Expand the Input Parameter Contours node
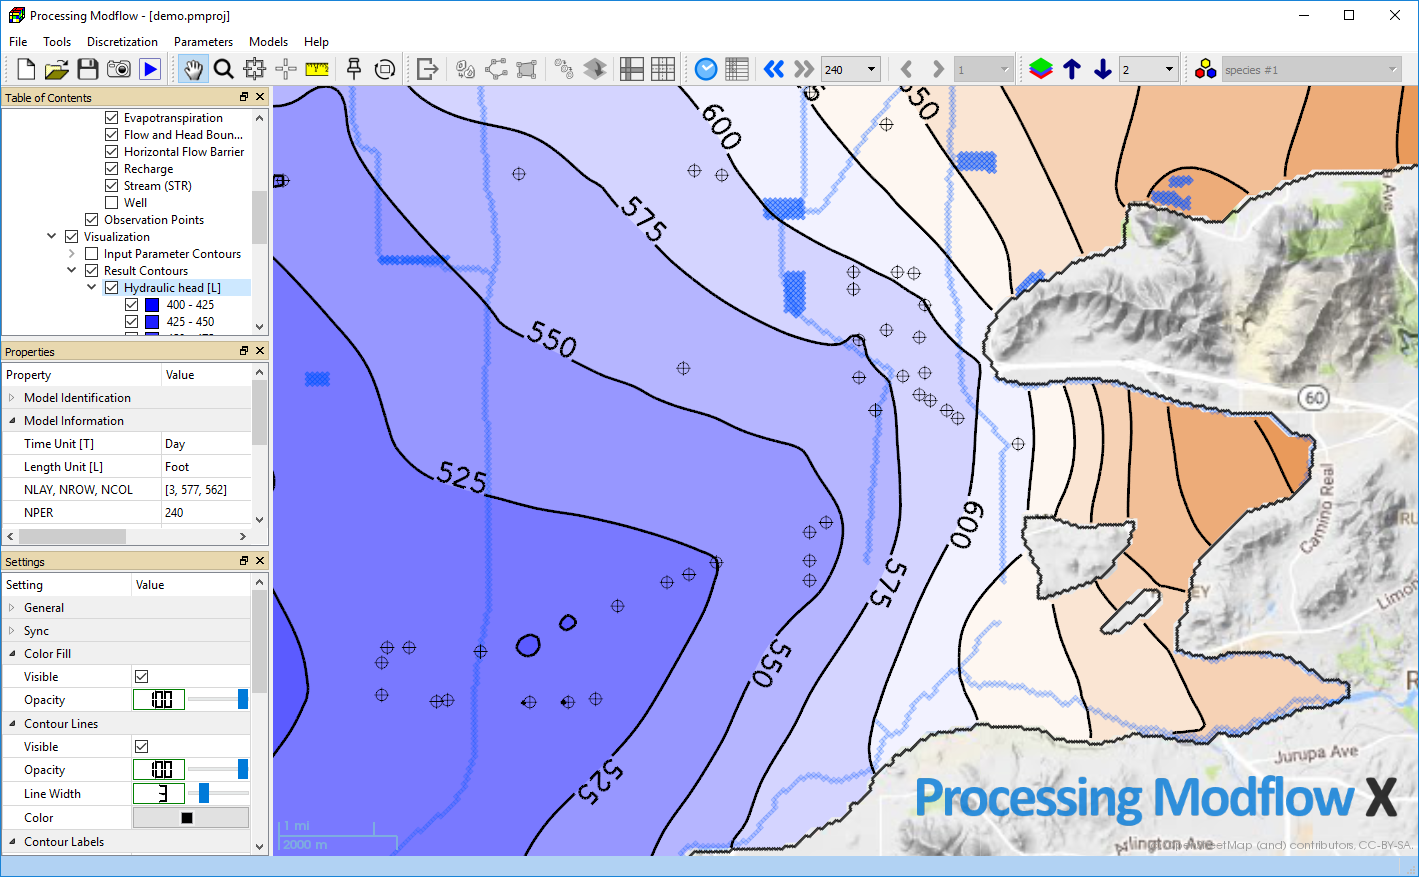Image resolution: width=1419 pixels, height=877 pixels. [x=72, y=254]
